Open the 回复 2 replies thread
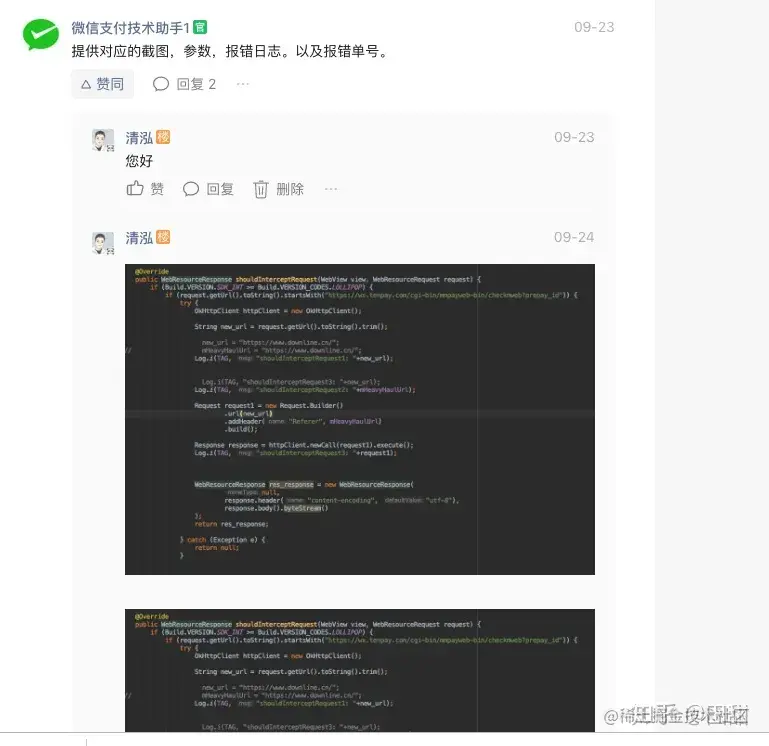Viewport: 769px width, 746px height. (x=184, y=84)
